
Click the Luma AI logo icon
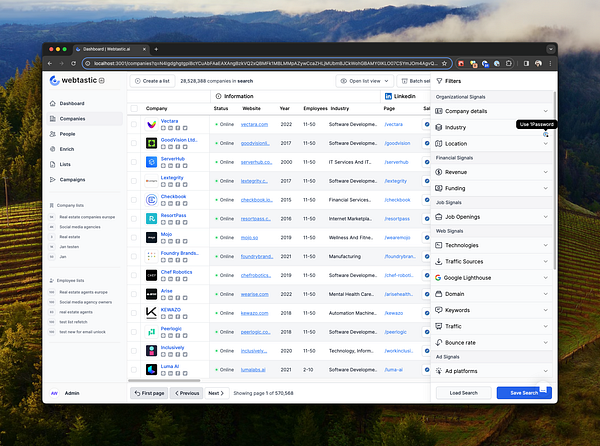(152, 369)
